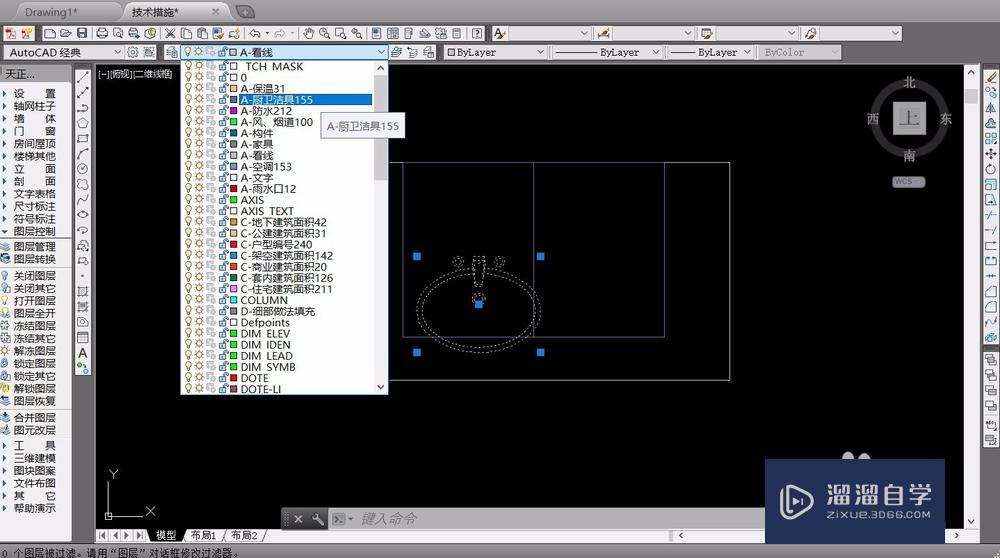Freeze layer Defpoints with sun icon
Viewport: 1000px width, 558px height.
coord(199,322)
